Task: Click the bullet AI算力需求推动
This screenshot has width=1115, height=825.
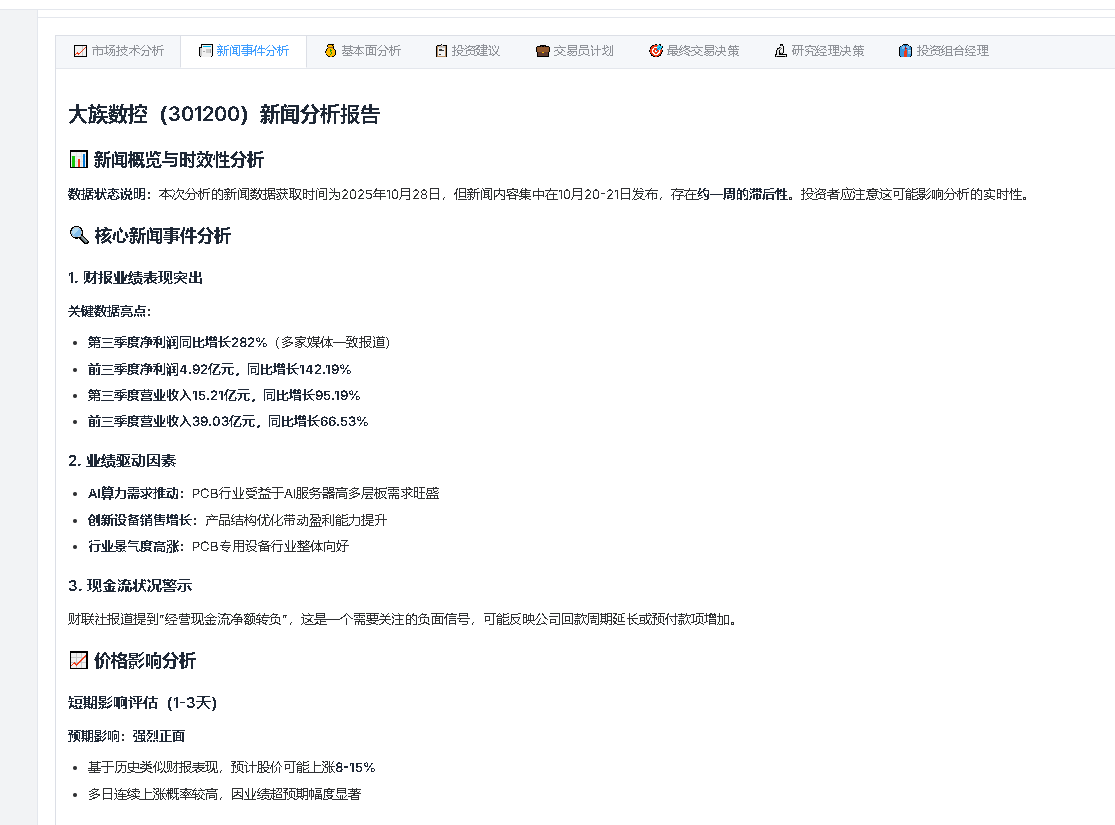Action: coord(263,494)
